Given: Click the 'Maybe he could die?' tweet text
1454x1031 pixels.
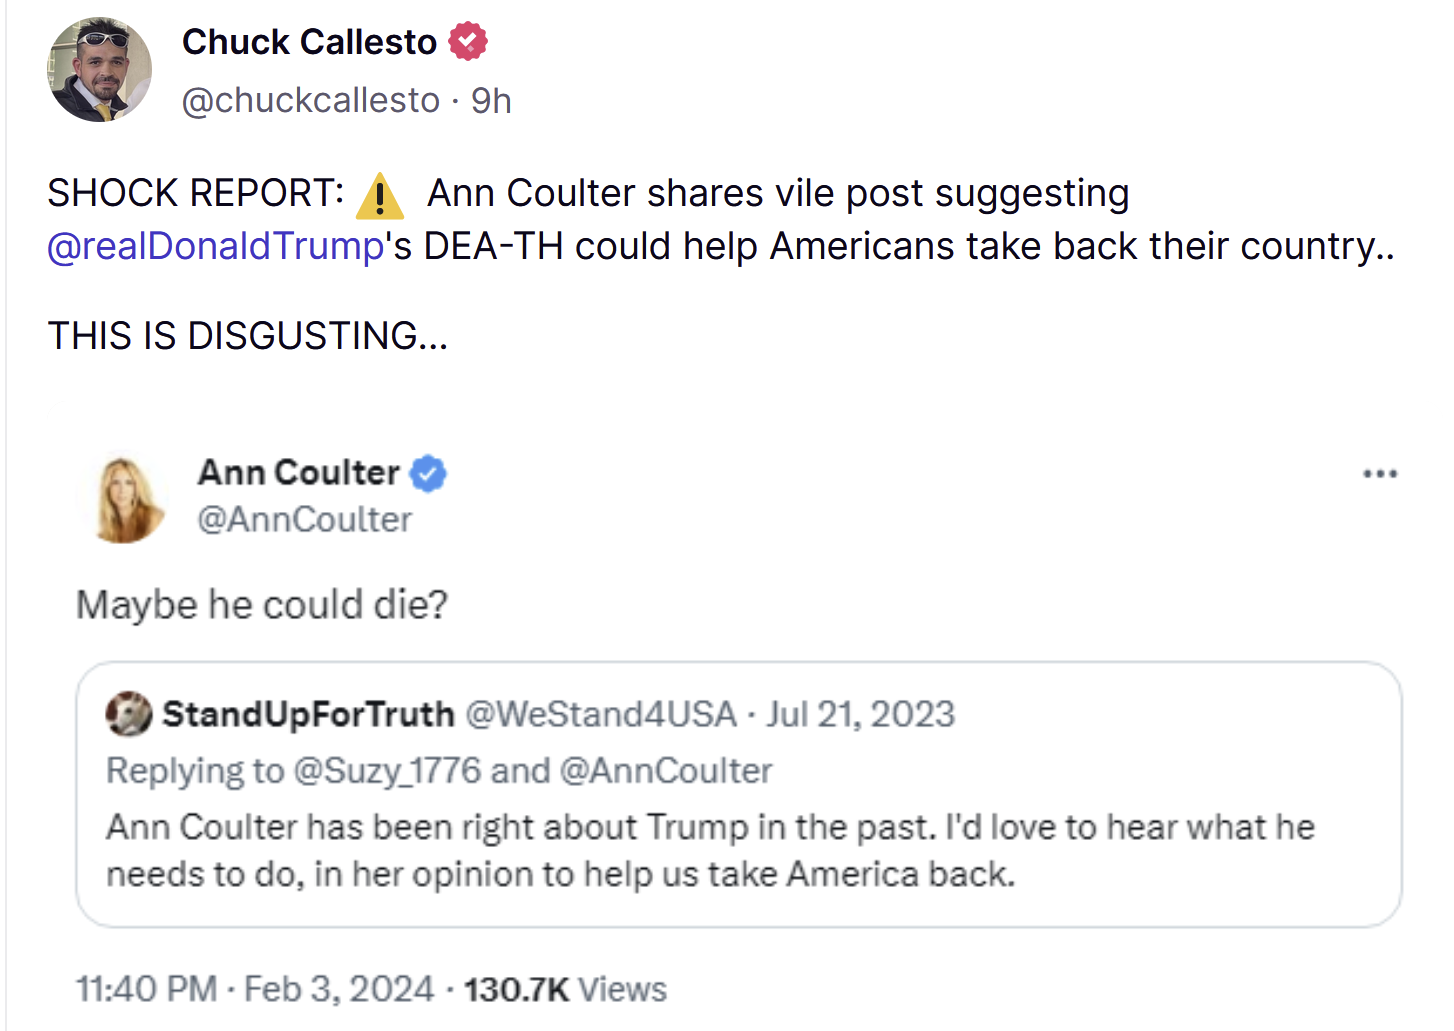Looking at the screenshot, I should coord(262,605).
